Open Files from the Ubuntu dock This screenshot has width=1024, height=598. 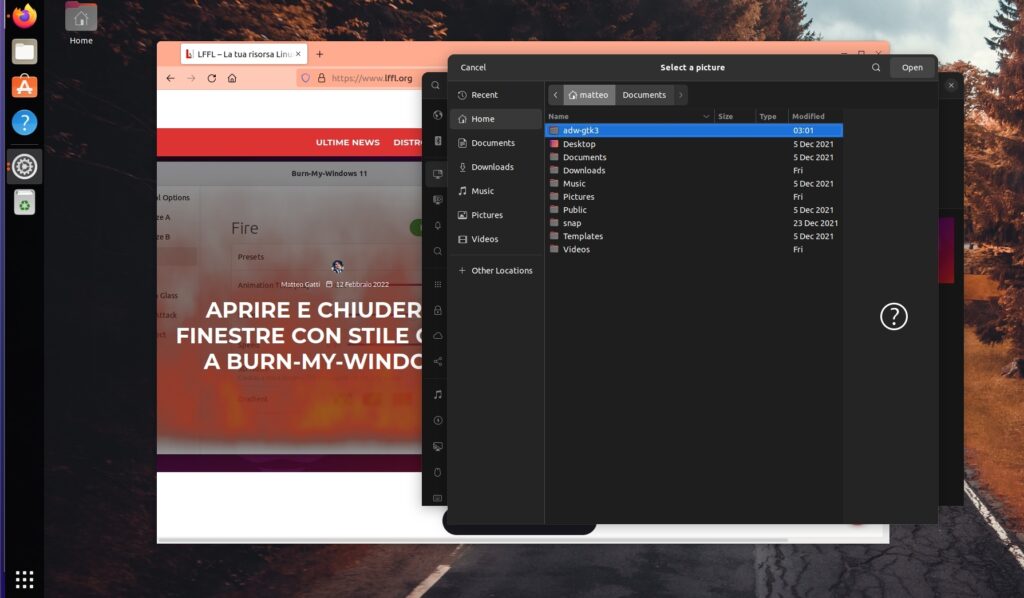(x=24, y=52)
